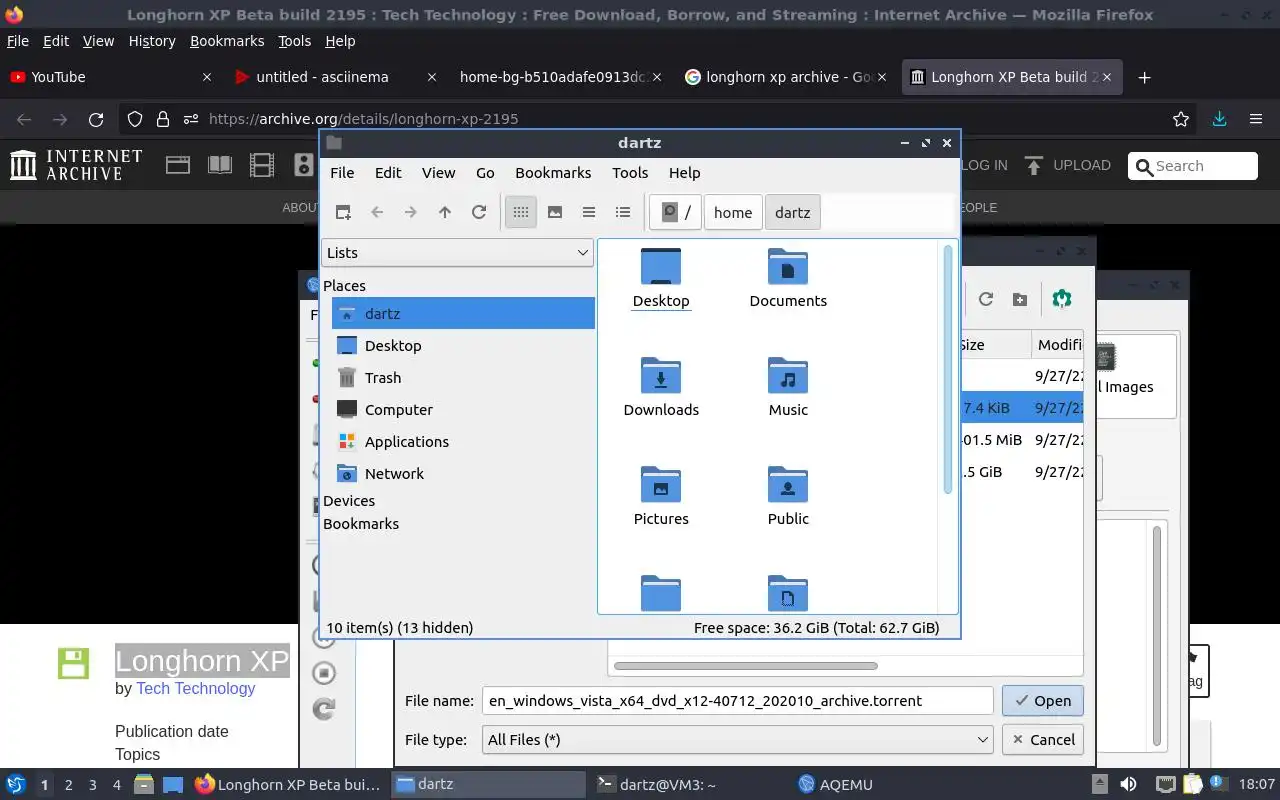
Task: Reload the page in Firefox
Action: tap(96, 119)
